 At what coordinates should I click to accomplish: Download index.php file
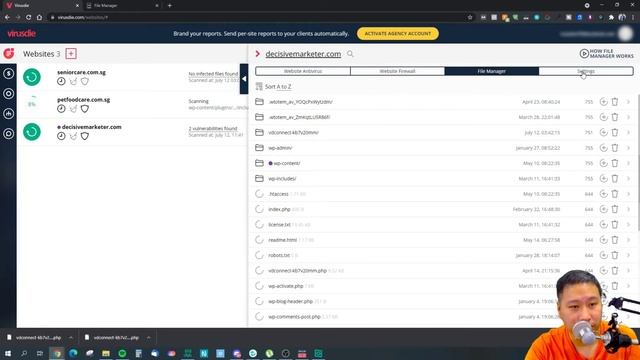tap(603, 209)
